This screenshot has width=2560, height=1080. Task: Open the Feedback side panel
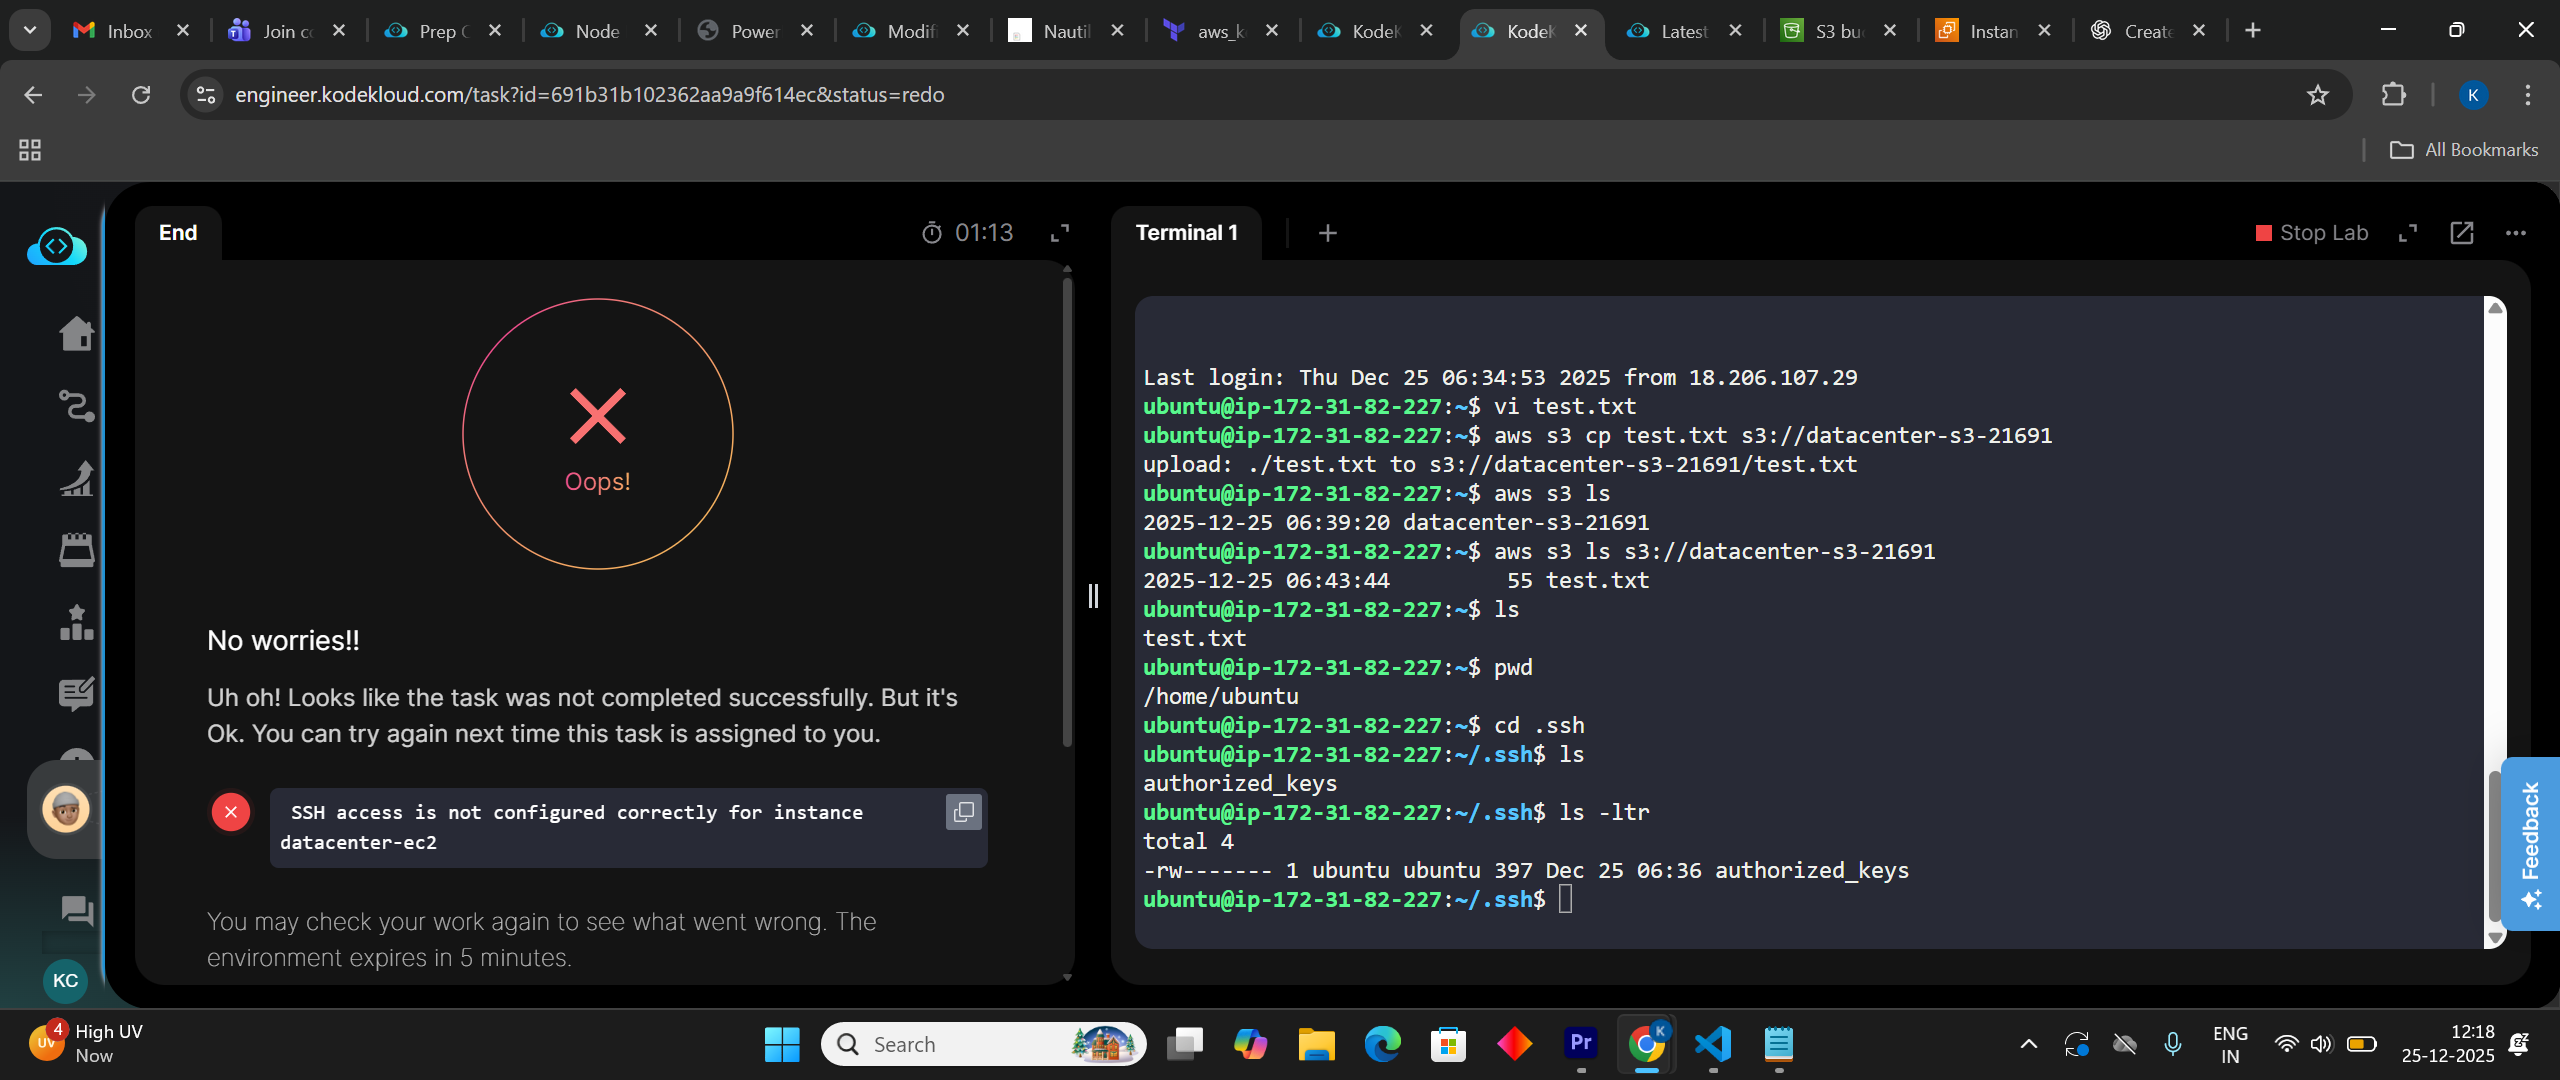tap(2530, 843)
